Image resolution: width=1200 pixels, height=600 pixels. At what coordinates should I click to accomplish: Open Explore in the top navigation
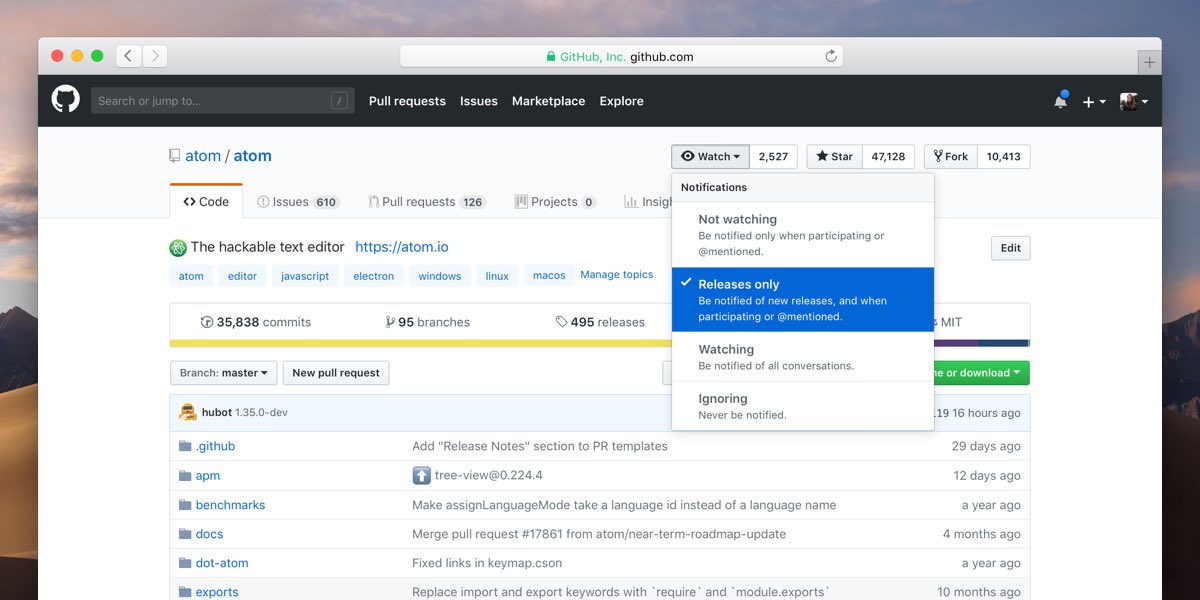[x=622, y=101]
